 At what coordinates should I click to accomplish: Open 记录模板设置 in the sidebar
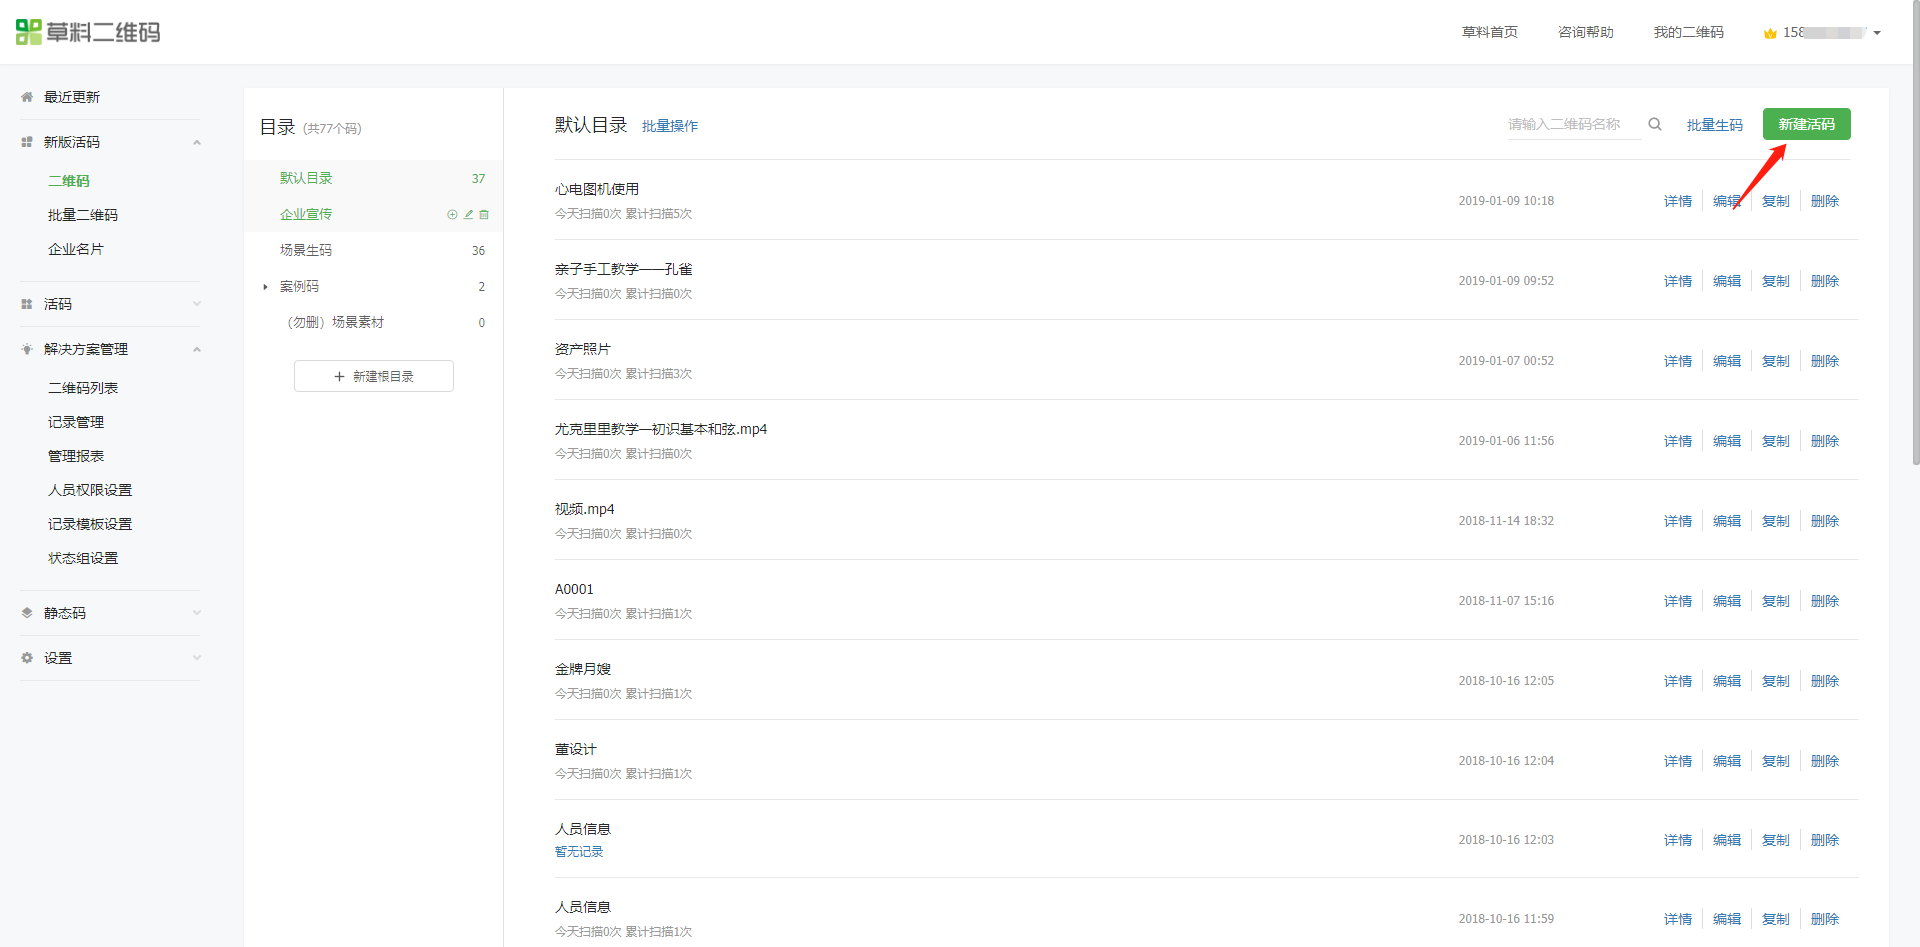[90, 524]
